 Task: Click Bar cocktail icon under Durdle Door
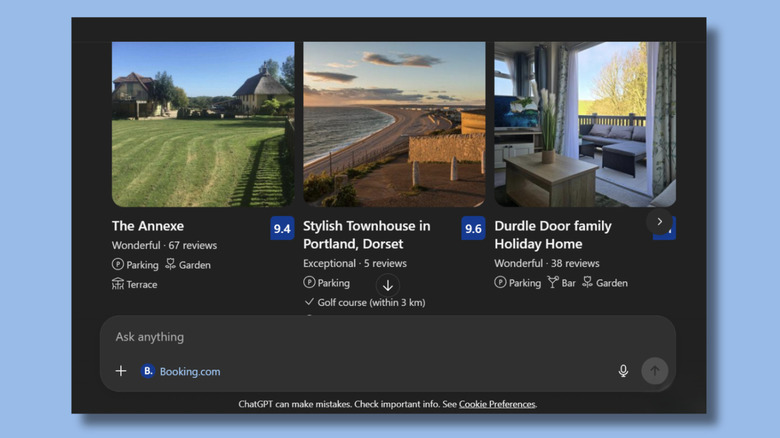coord(553,282)
